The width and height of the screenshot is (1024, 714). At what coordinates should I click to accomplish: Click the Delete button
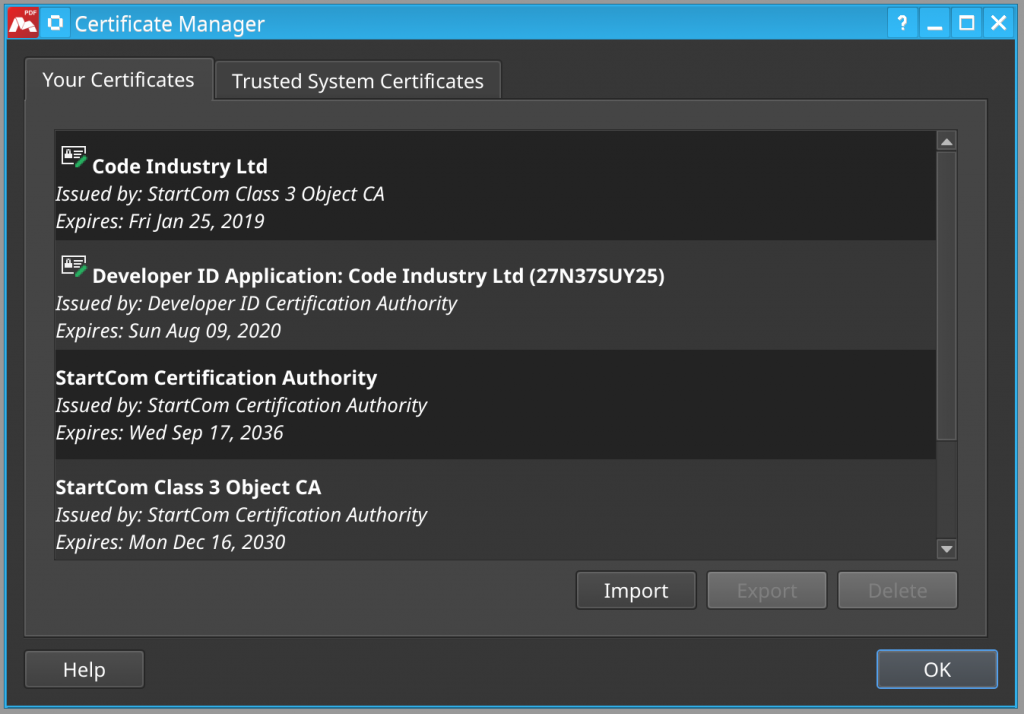pyautogui.click(x=897, y=591)
